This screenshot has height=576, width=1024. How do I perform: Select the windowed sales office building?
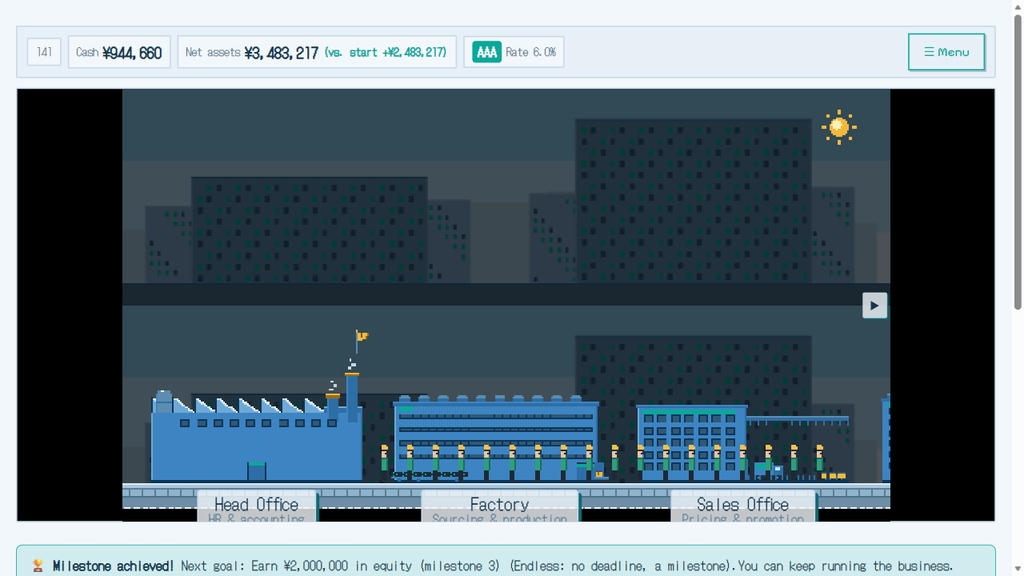pos(692,443)
